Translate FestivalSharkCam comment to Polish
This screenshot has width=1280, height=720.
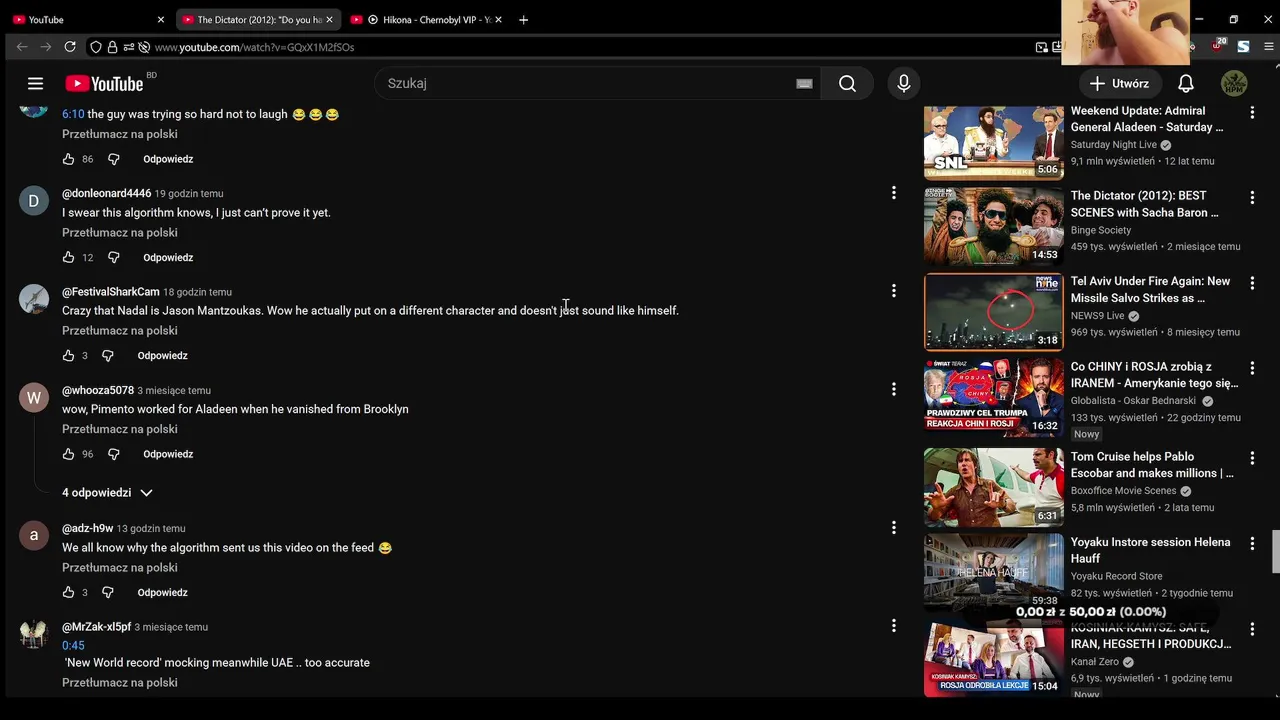[120, 331]
